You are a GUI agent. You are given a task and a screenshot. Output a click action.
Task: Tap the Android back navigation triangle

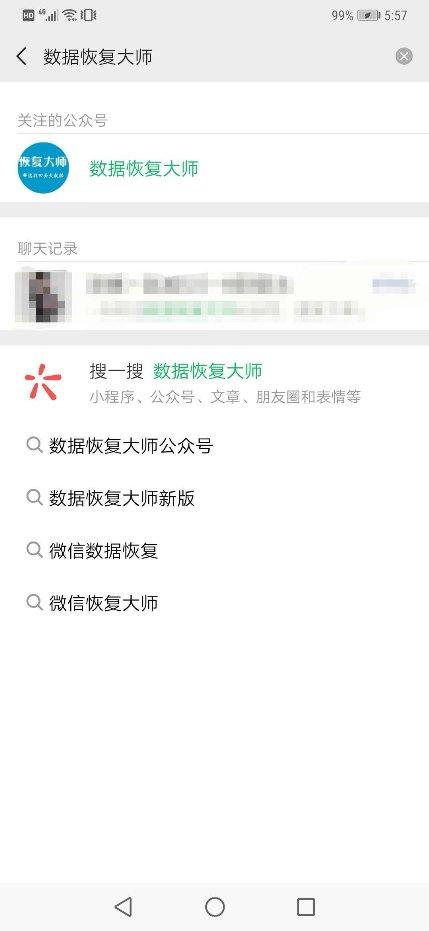pos(123,907)
